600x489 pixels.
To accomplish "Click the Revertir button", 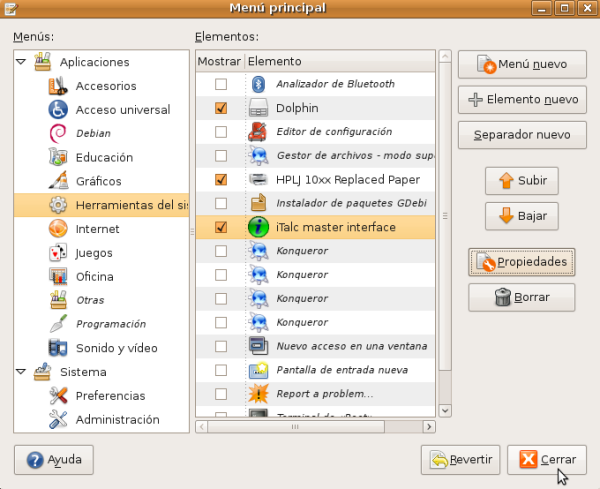I will [x=461, y=460].
